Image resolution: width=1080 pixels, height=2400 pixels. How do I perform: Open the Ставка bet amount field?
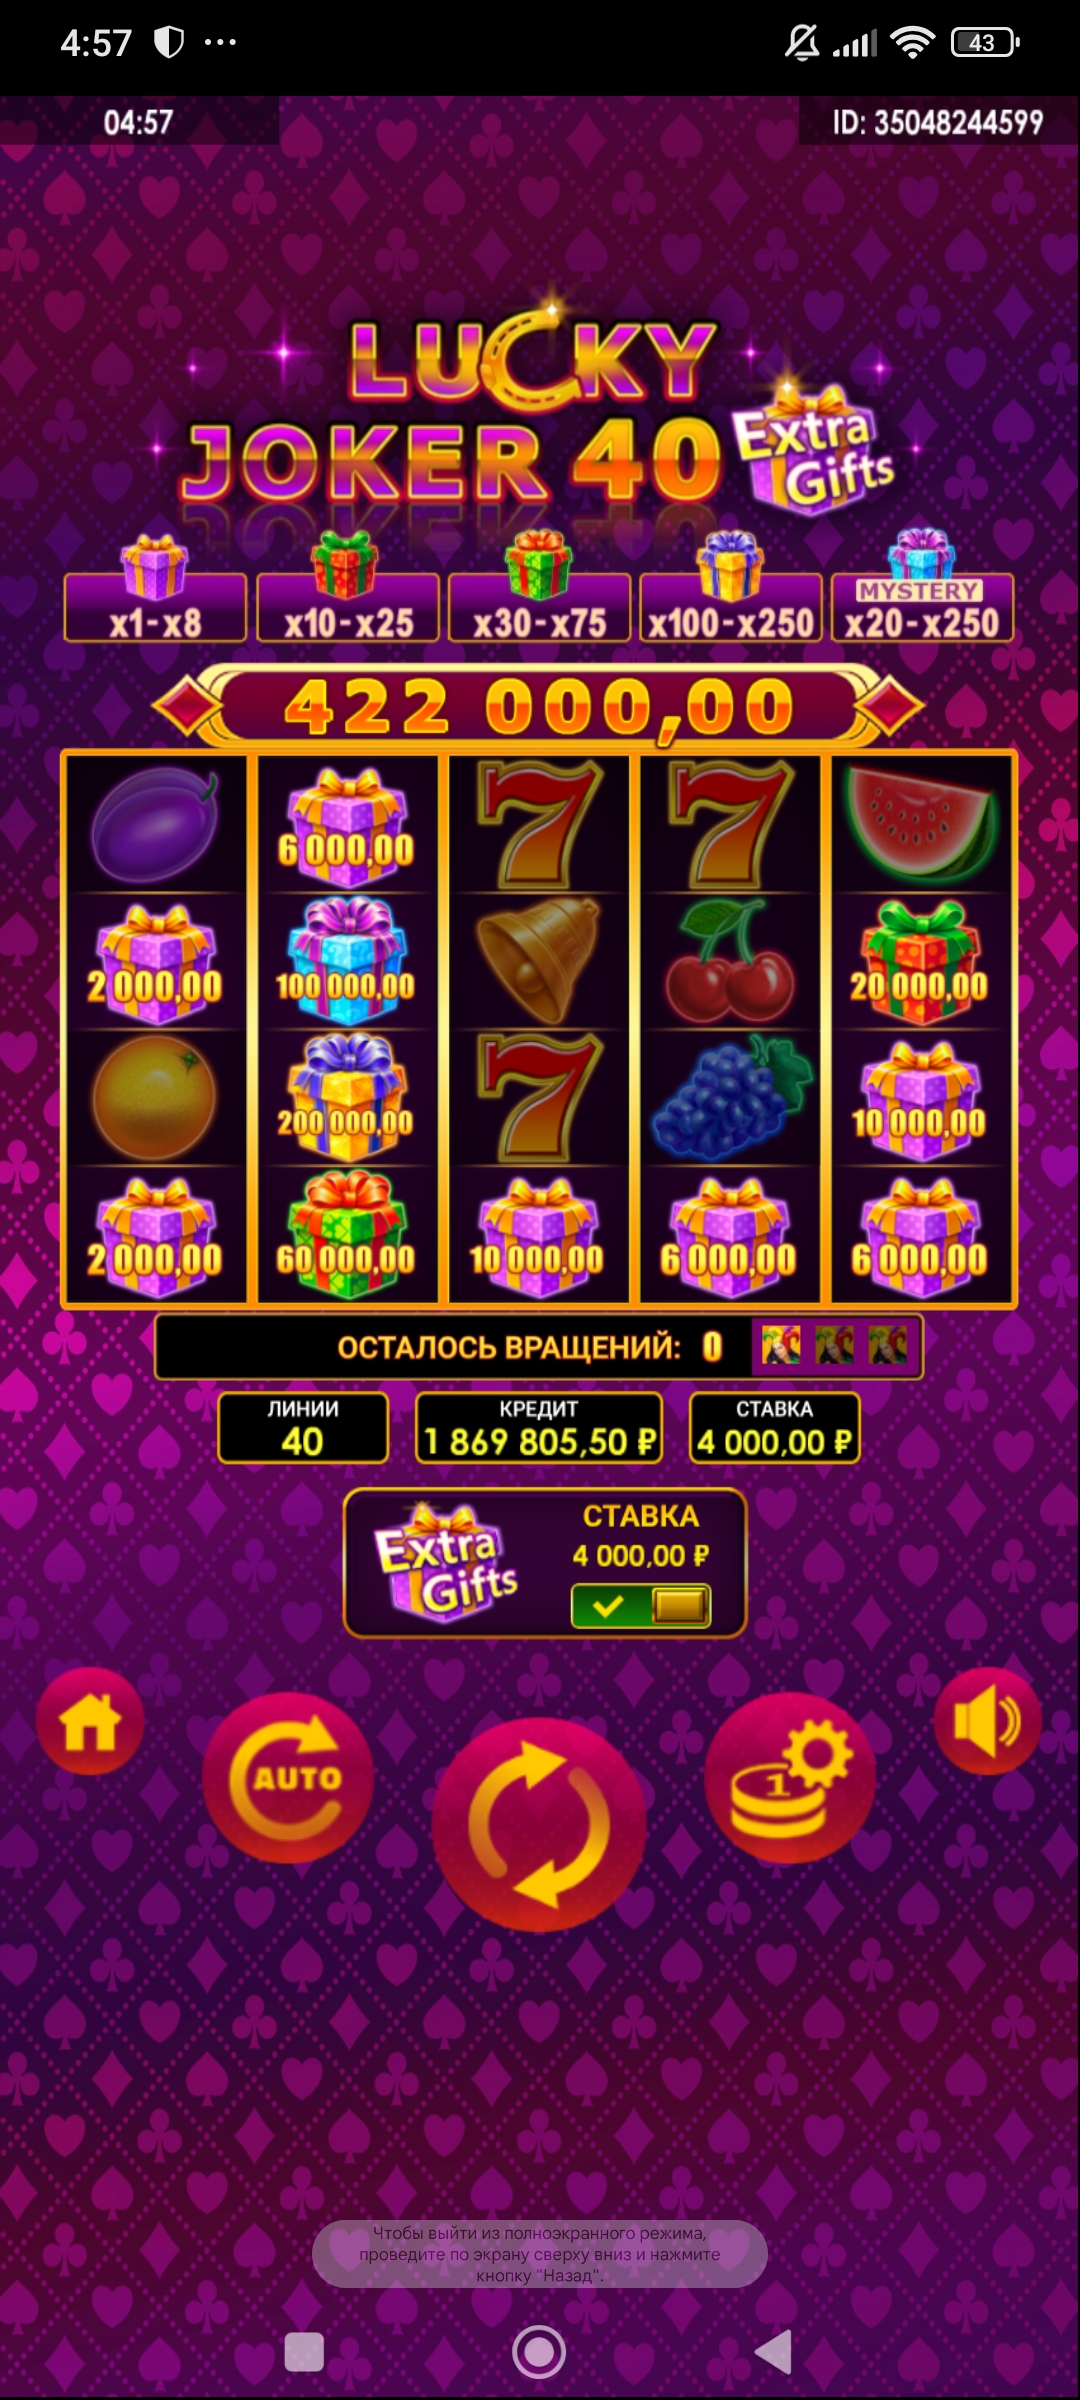775,1428
